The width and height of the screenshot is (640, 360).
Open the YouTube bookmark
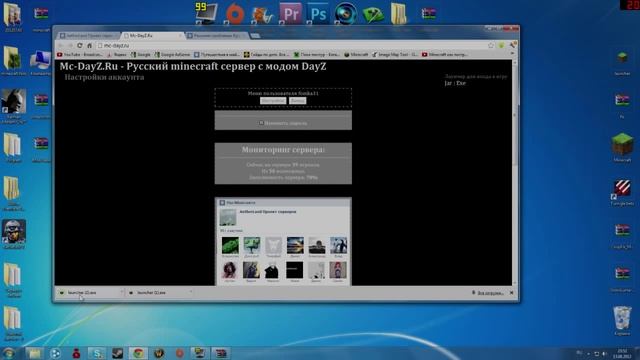tap(80, 54)
